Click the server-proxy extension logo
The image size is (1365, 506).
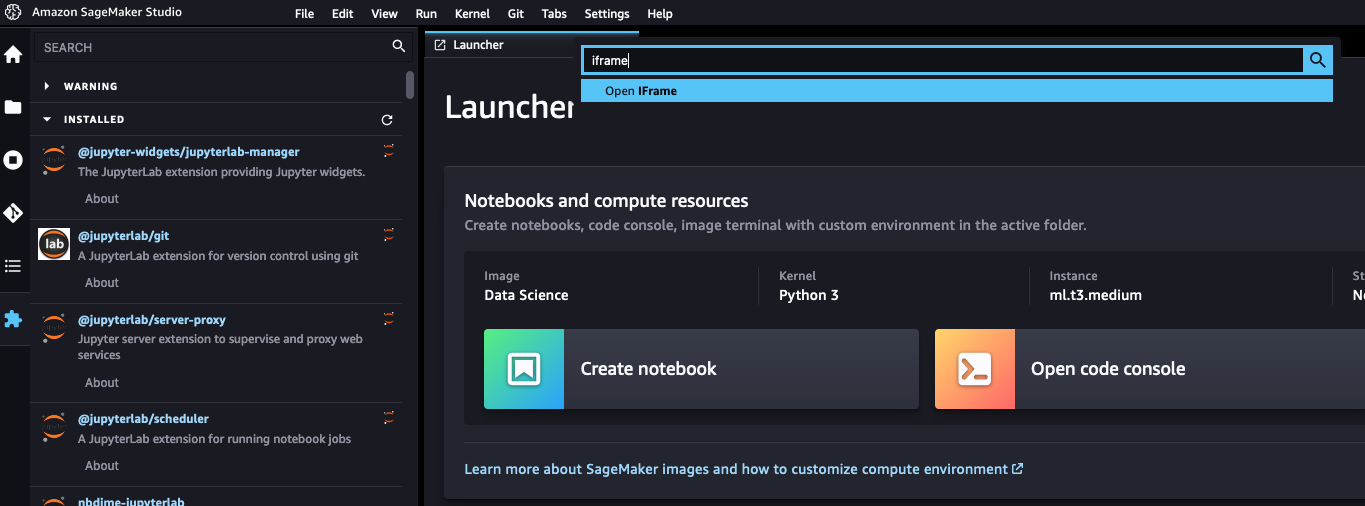click(x=54, y=329)
